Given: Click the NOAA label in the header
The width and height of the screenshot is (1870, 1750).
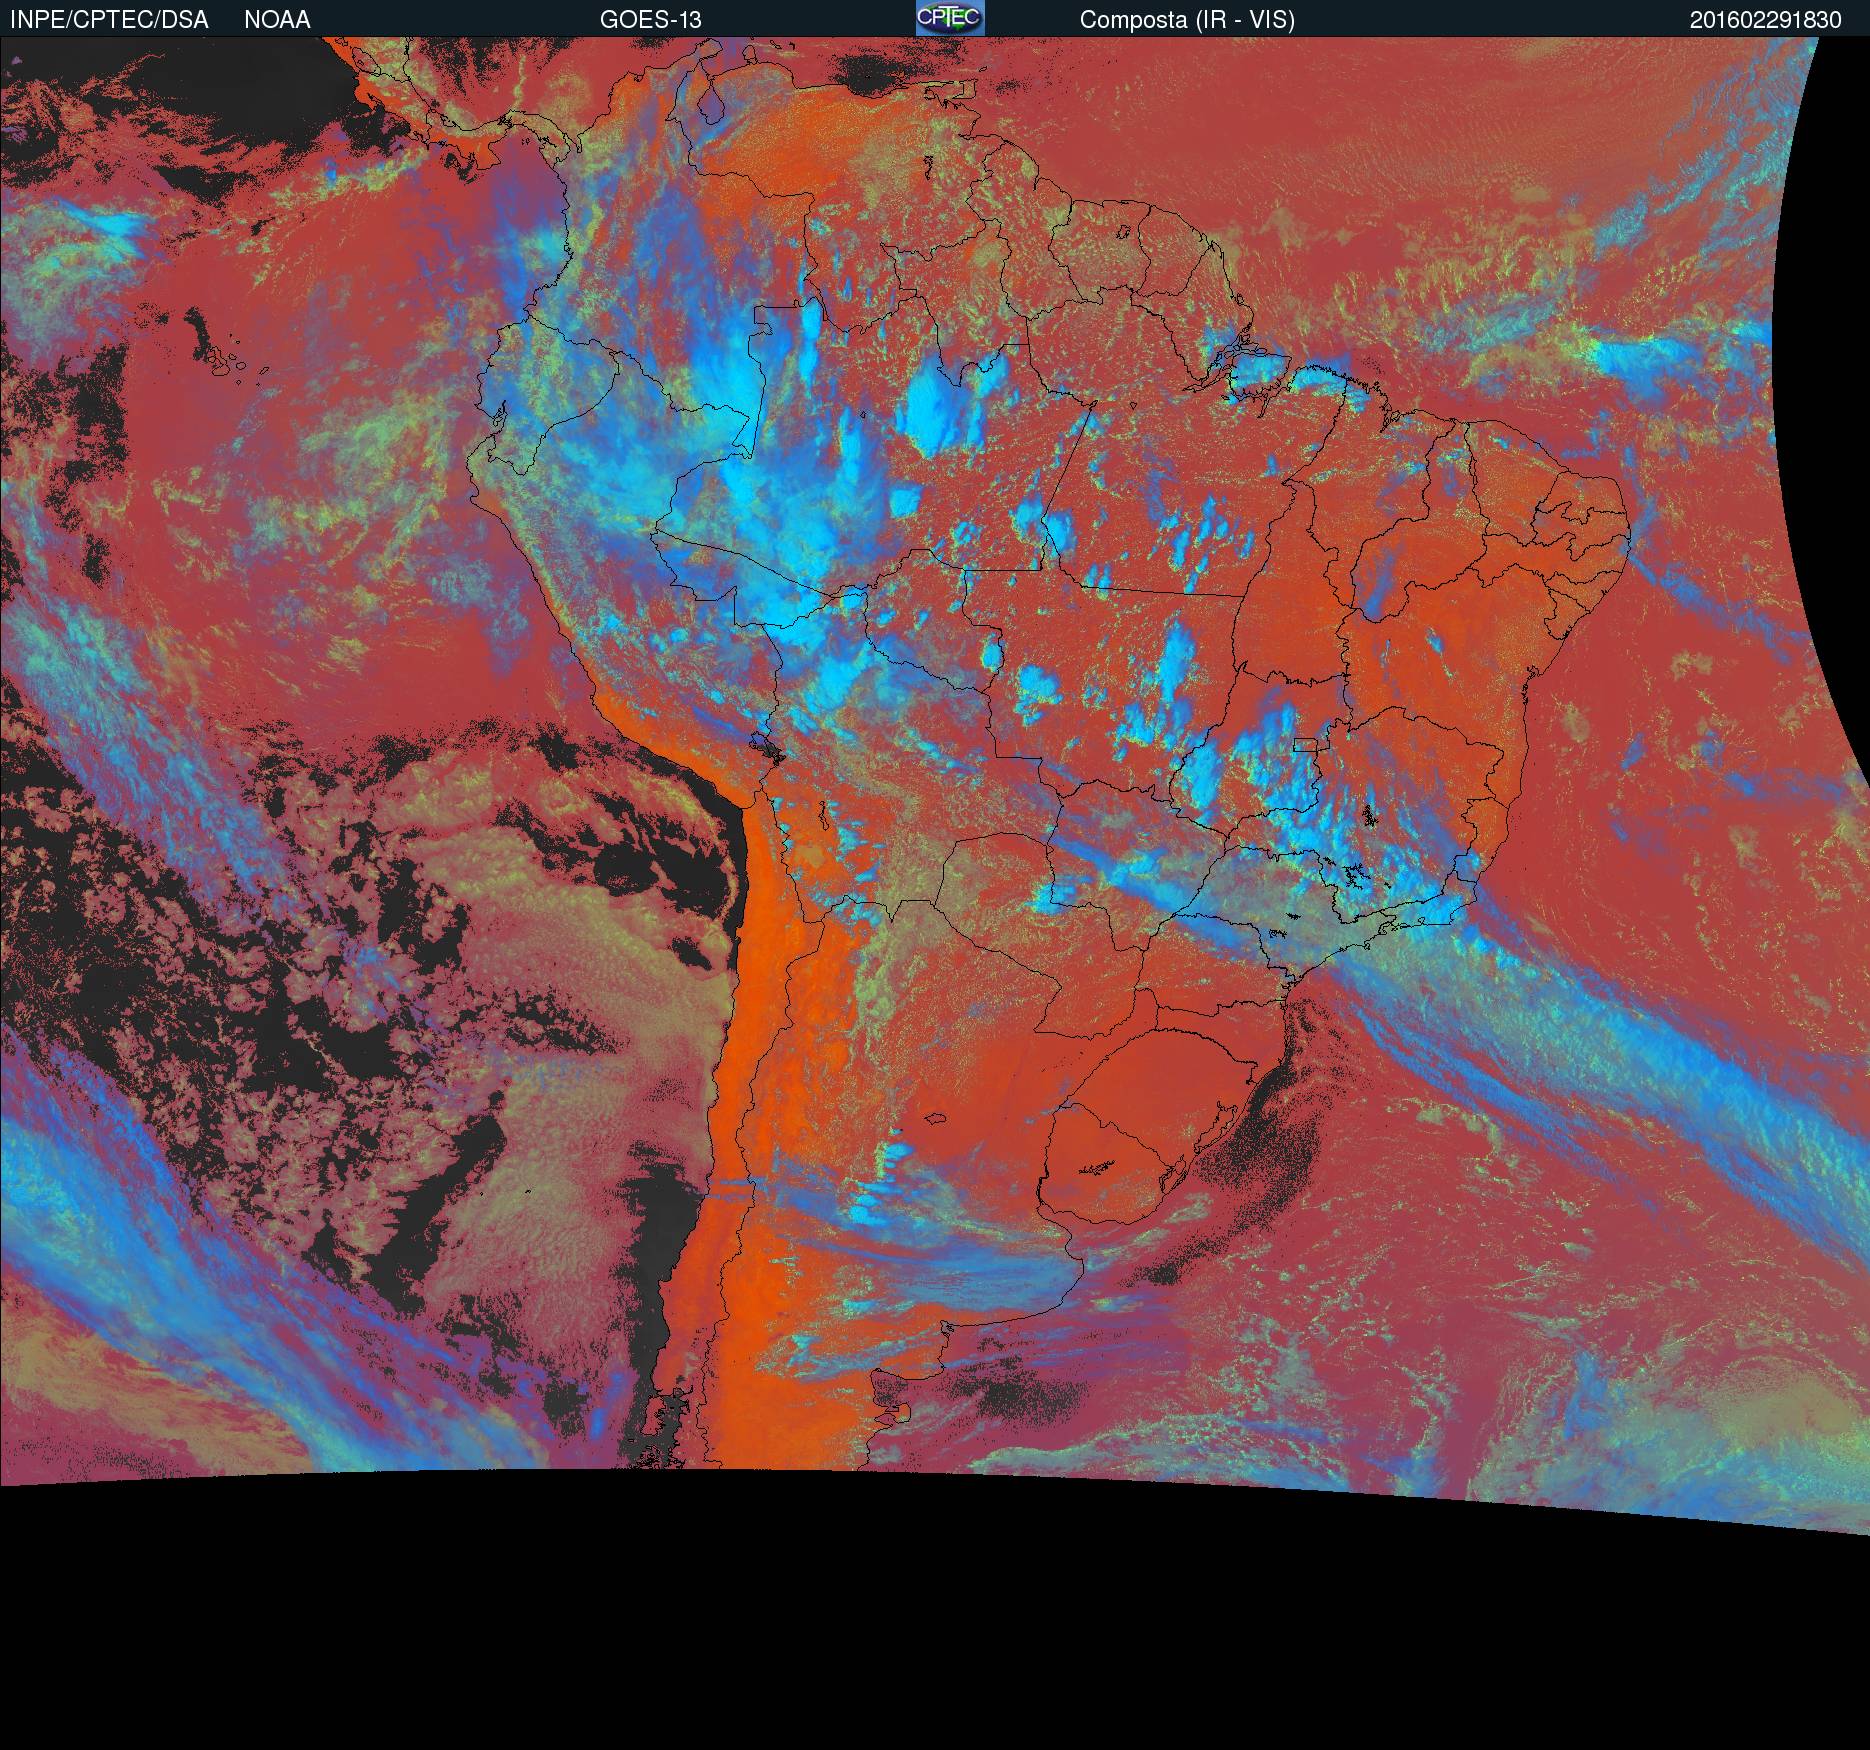Looking at the screenshot, I should [277, 20].
